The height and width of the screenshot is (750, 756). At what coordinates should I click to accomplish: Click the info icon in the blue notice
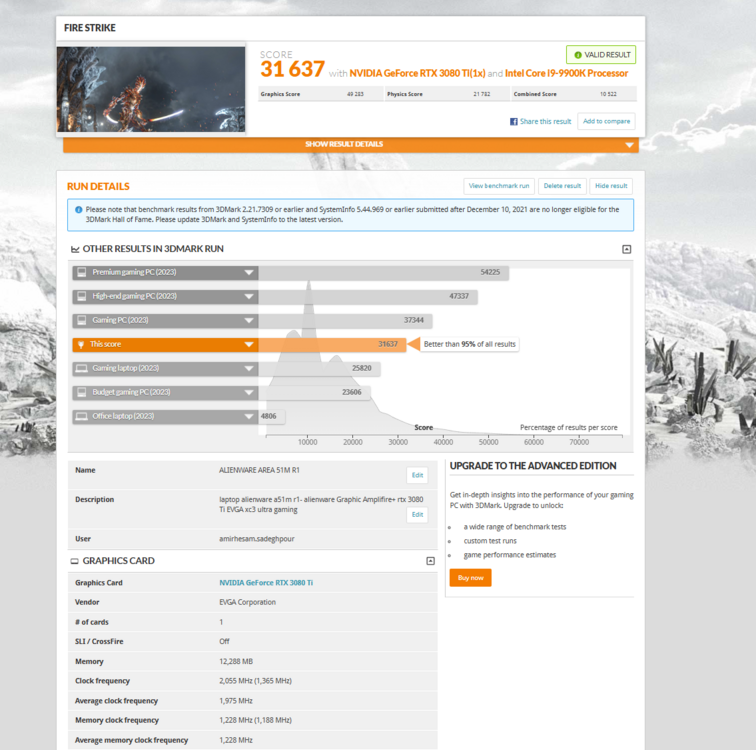pos(78,210)
